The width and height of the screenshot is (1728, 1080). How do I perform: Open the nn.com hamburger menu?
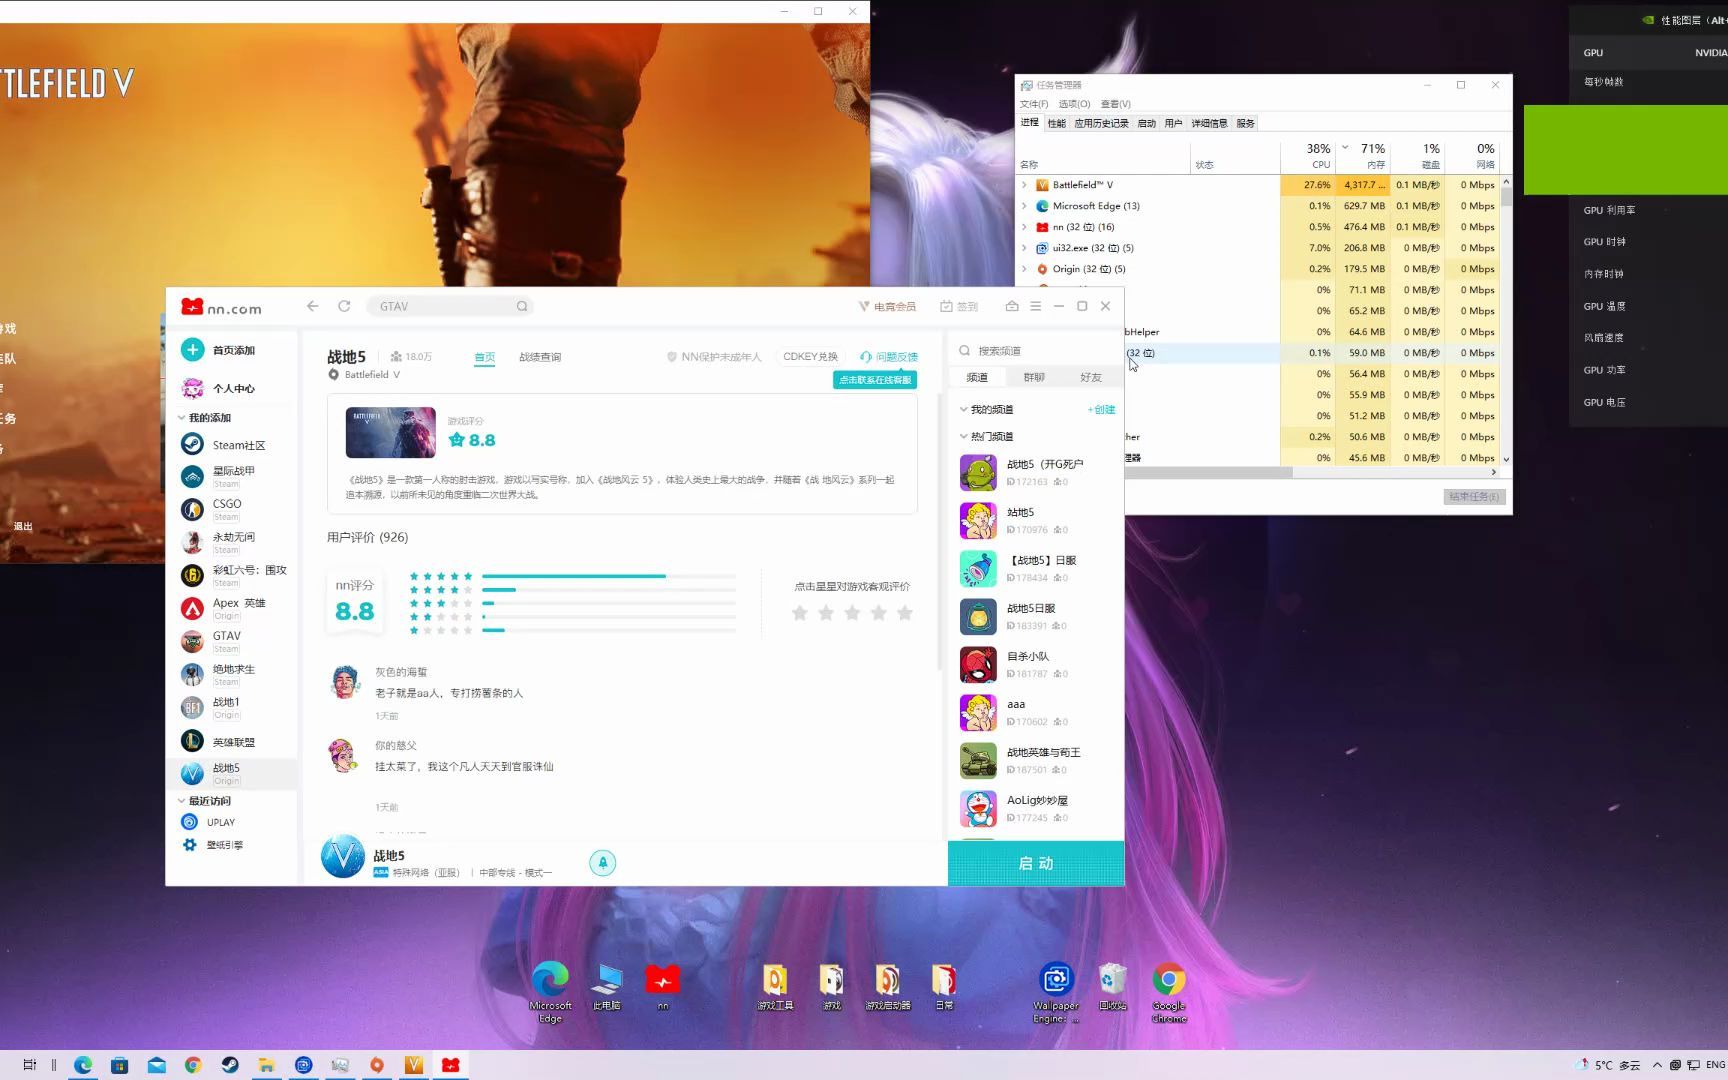(1036, 306)
